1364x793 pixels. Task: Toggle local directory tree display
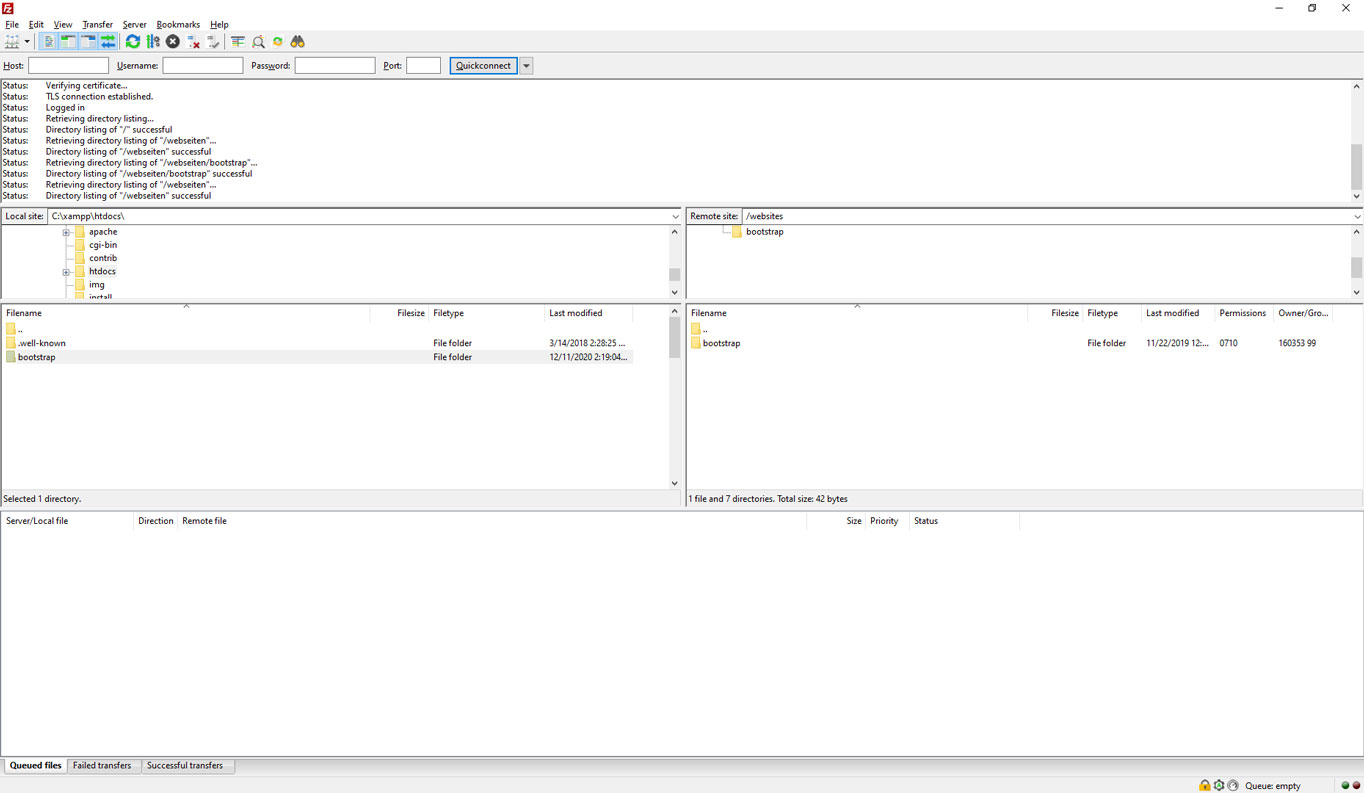68,42
